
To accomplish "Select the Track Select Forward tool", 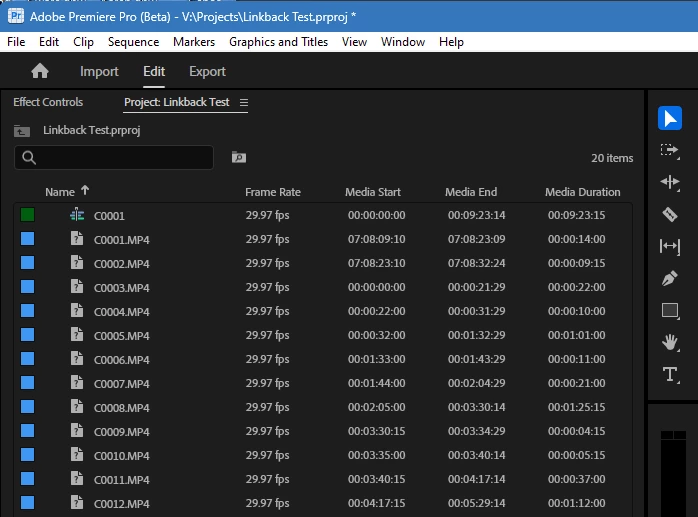I will [670, 151].
